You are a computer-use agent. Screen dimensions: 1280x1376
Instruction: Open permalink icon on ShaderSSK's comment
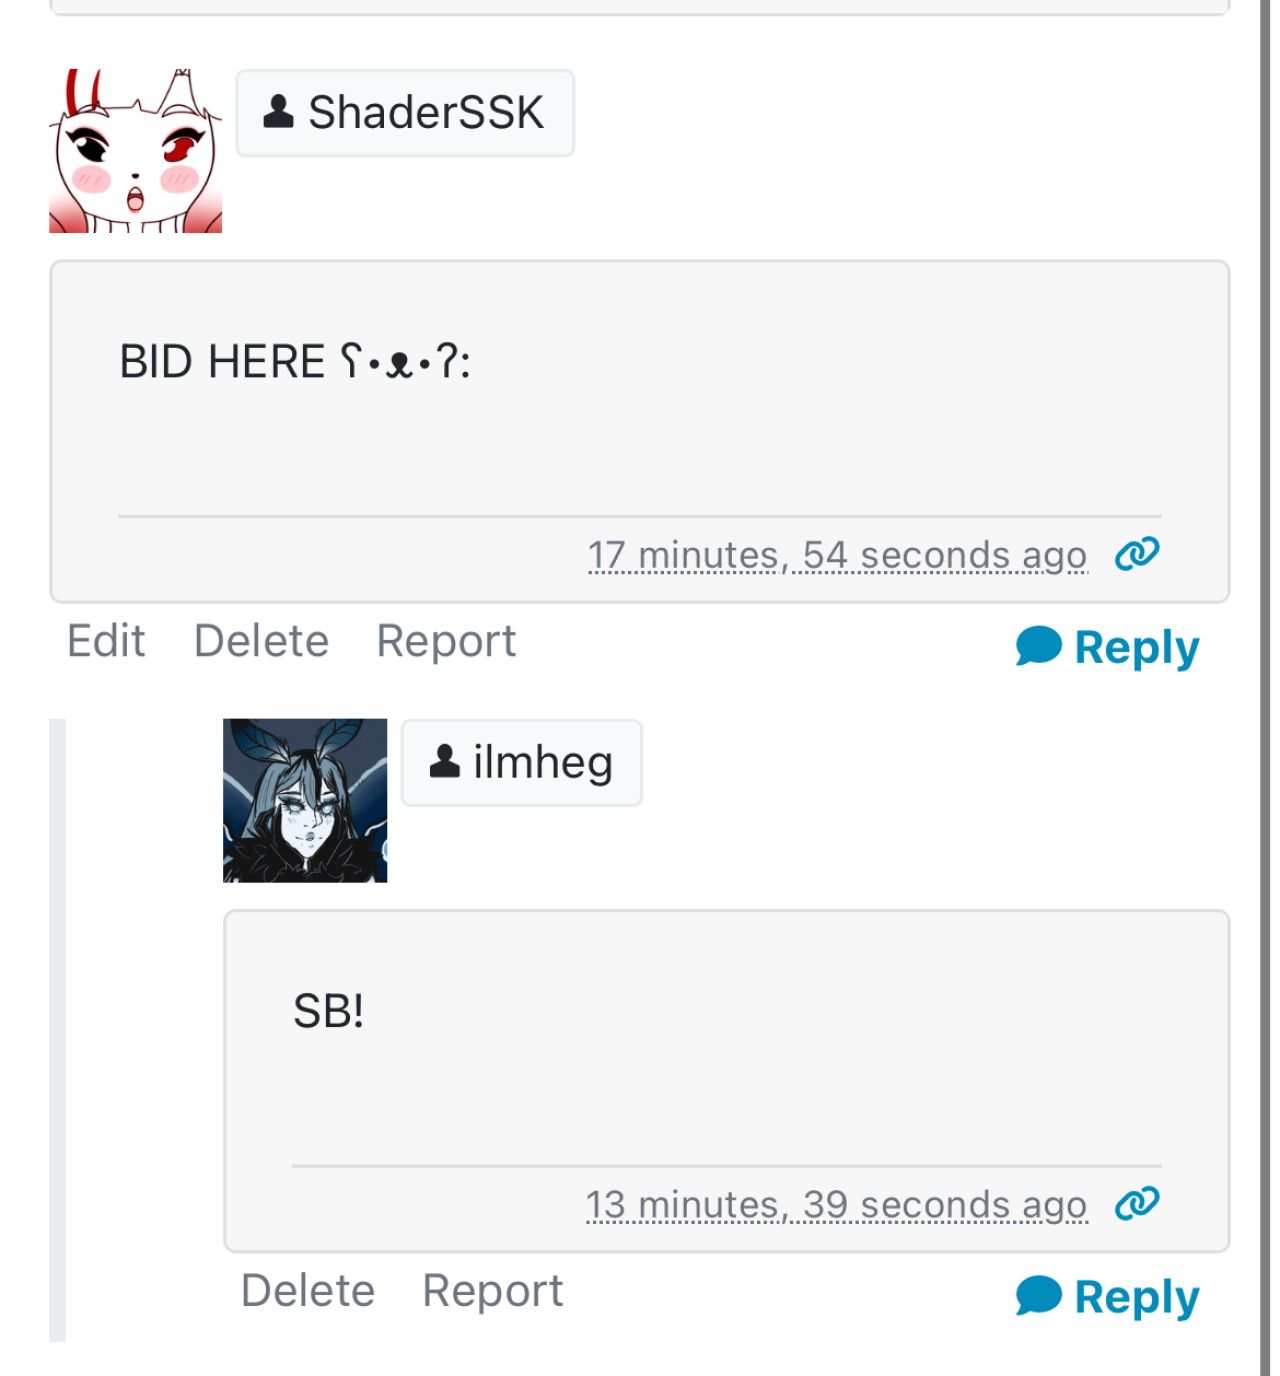(x=1137, y=553)
